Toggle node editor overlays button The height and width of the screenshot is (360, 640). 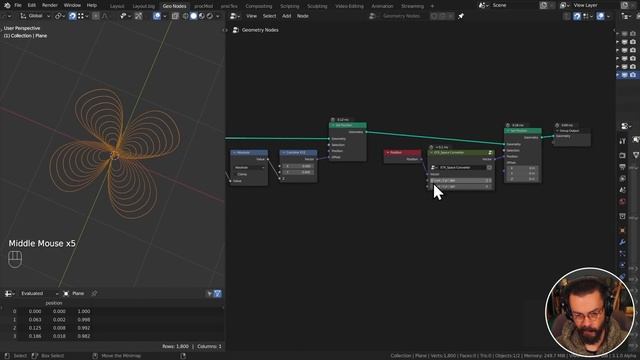tap(600, 16)
